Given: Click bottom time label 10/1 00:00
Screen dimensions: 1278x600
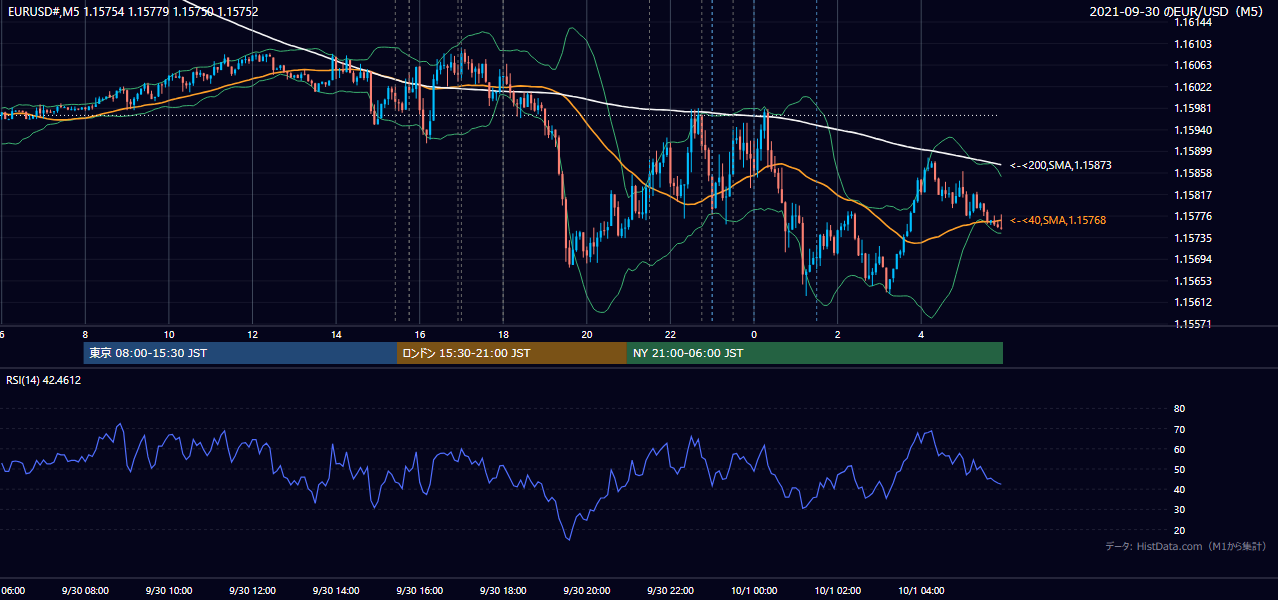Looking at the screenshot, I should point(754,591).
